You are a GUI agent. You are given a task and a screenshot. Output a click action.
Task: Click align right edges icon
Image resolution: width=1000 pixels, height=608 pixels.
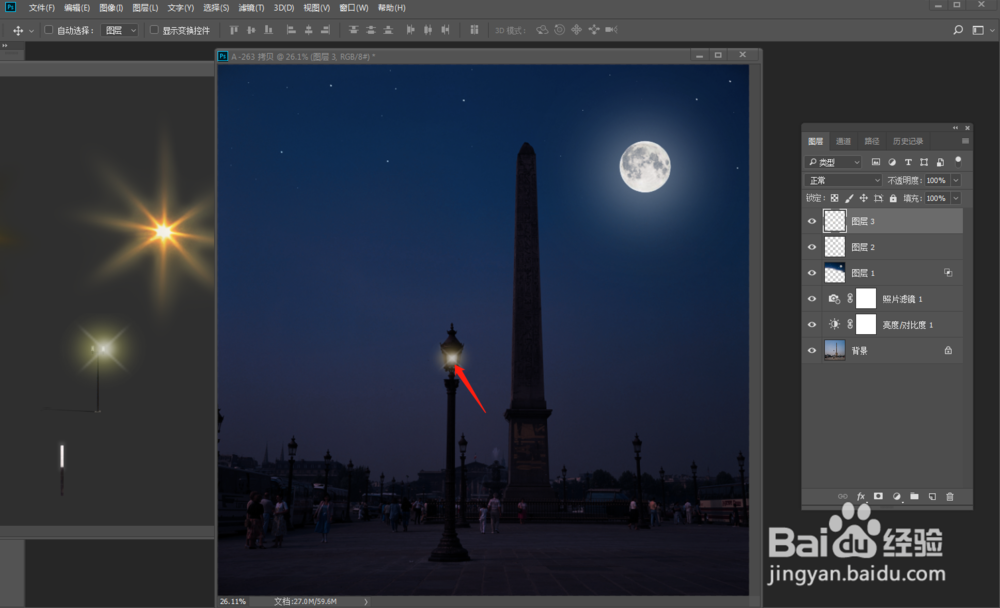click(x=325, y=30)
